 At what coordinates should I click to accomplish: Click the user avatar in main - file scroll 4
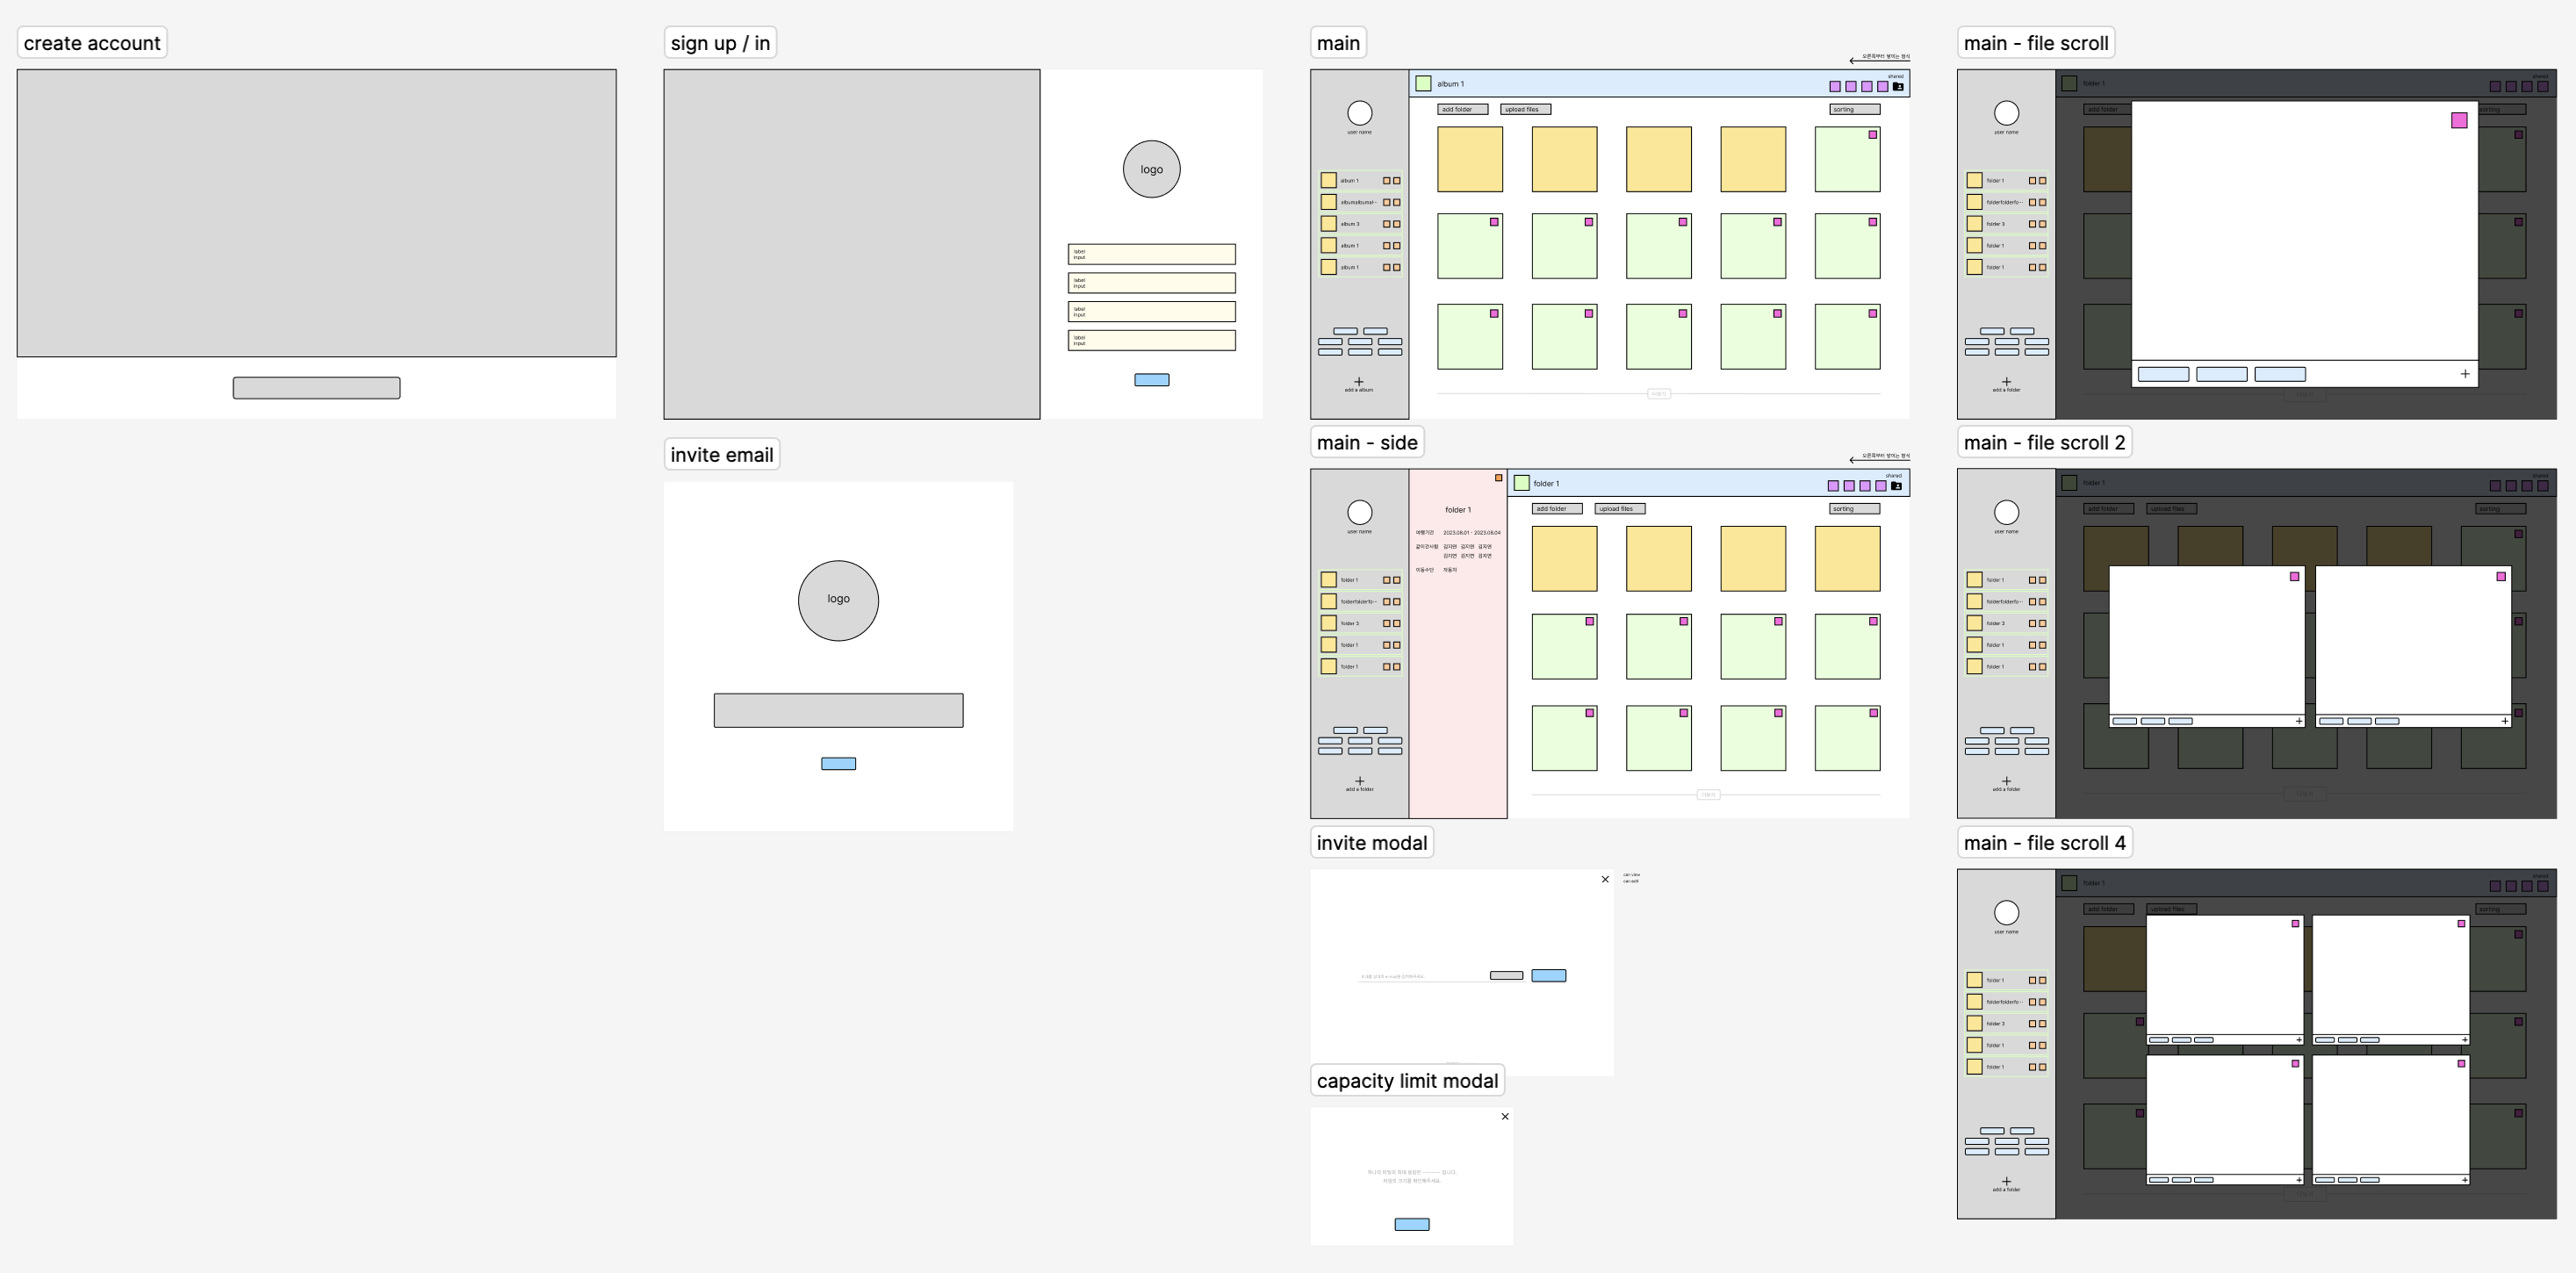2006,912
